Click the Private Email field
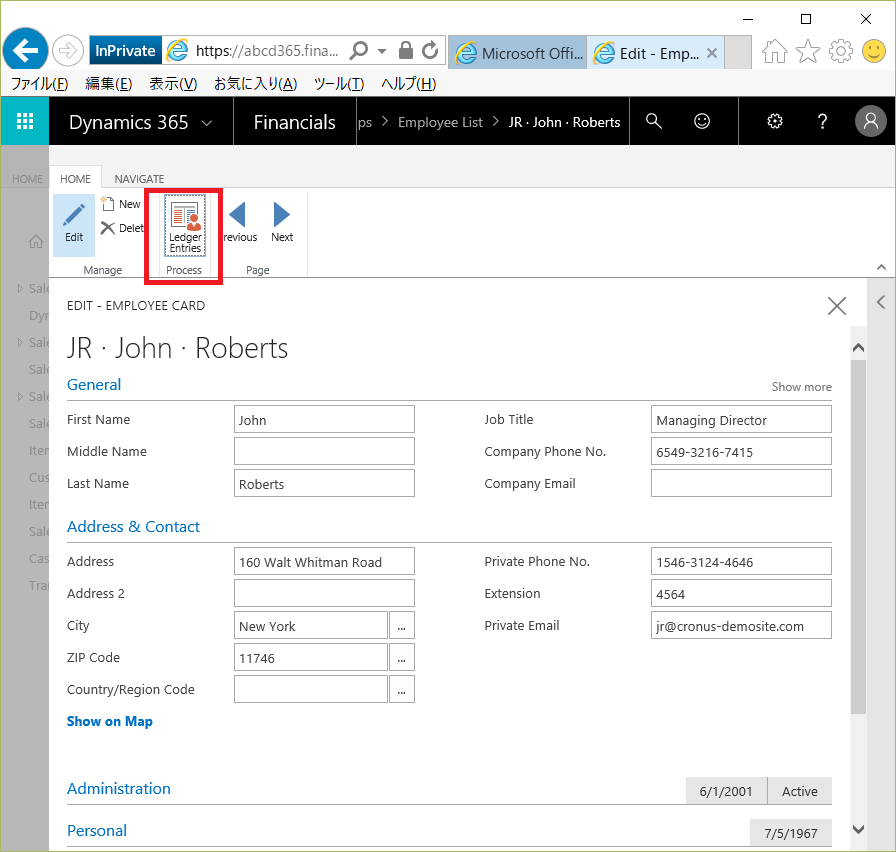 click(741, 626)
